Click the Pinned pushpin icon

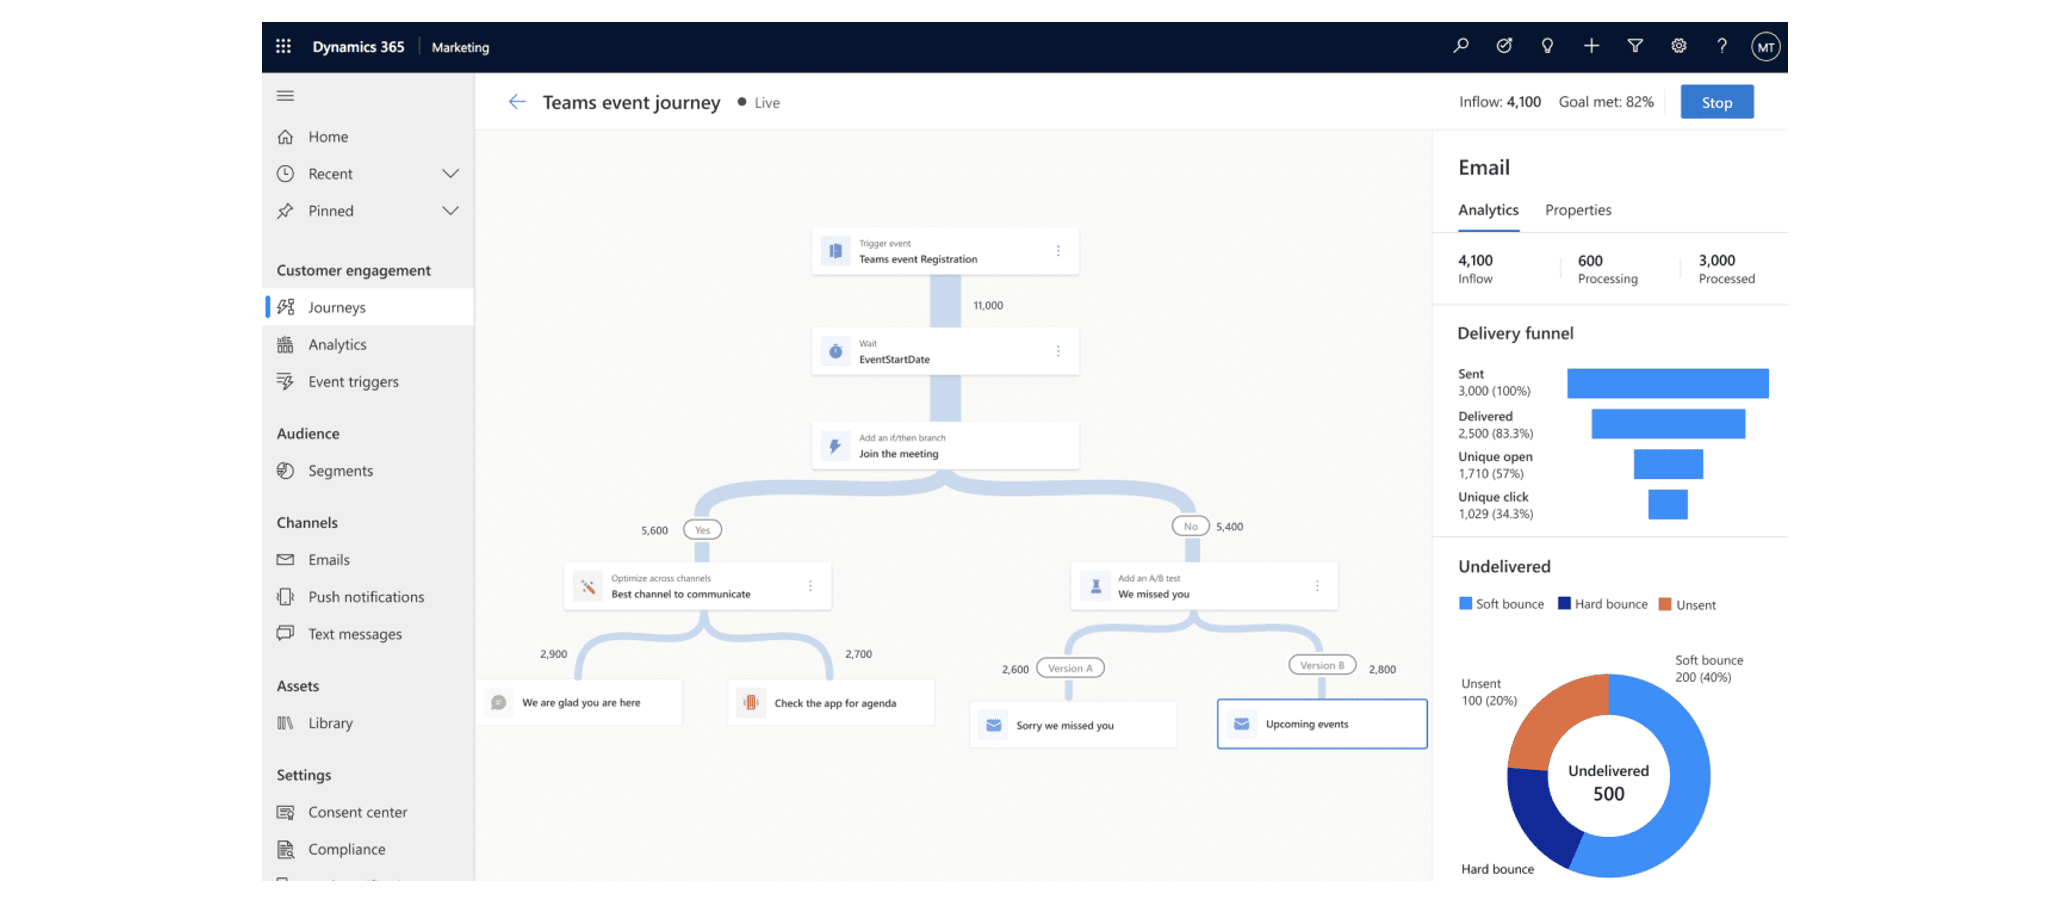coord(285,211)
